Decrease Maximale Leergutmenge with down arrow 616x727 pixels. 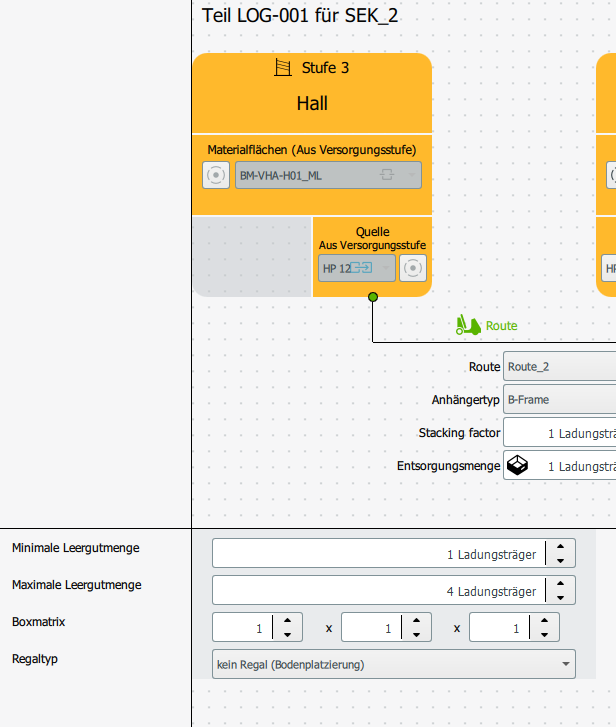point(560,598)
